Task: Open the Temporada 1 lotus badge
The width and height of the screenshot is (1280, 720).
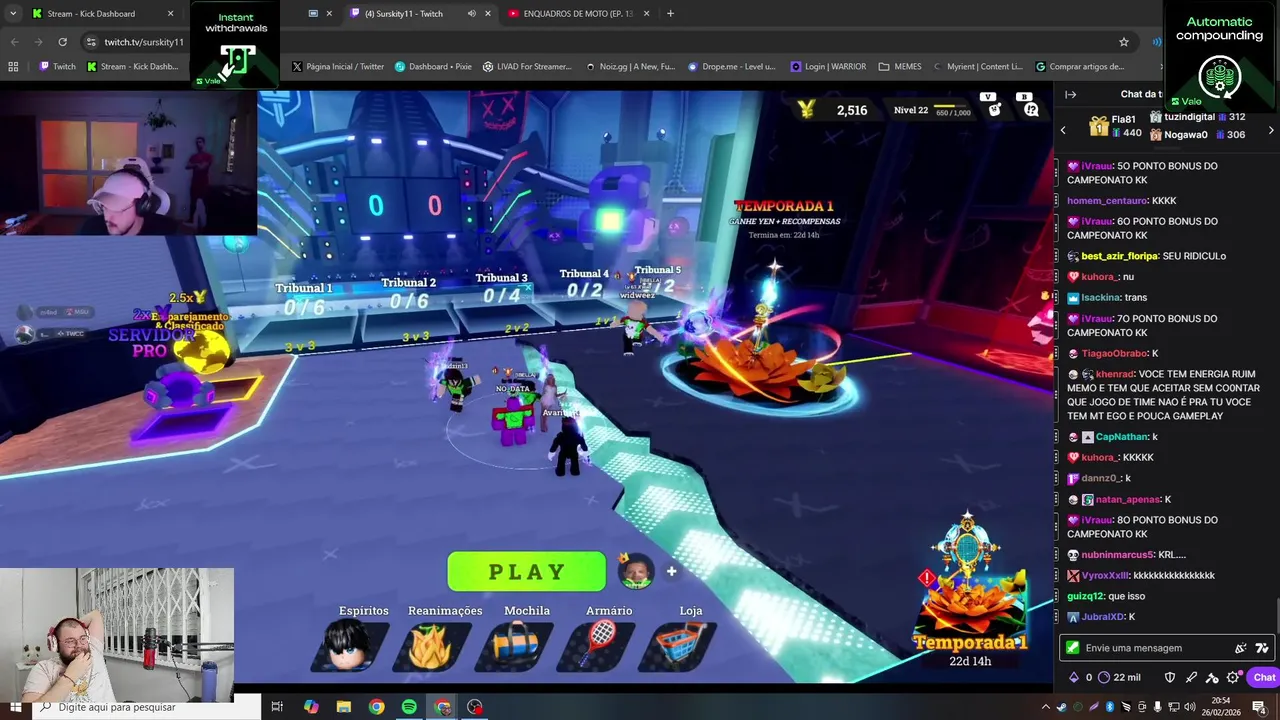Action: [x=970, y=590]
